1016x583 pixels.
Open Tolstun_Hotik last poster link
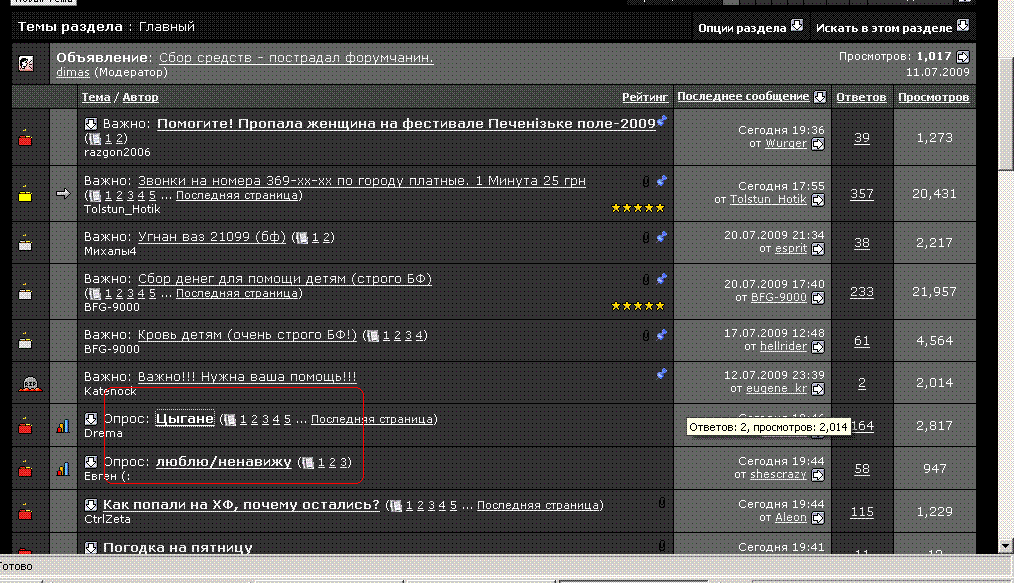[768, 200]
